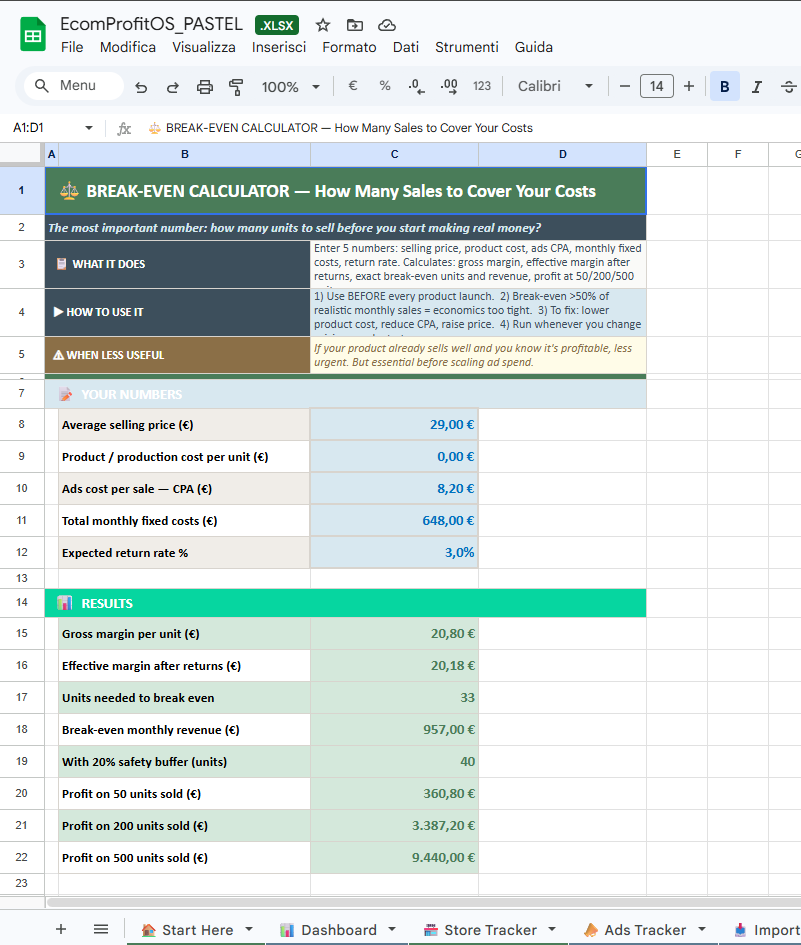Open the all sheets list button
The height and width of the screenshot is (945, 801).
(101, 929)
